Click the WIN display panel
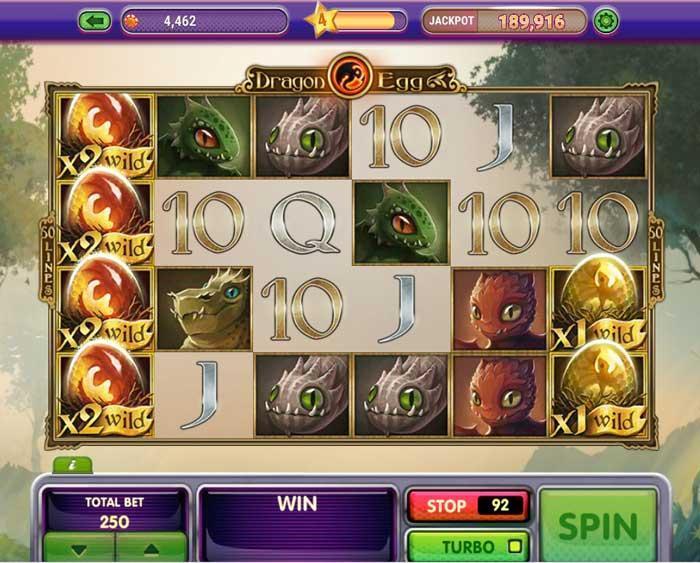The height and width of the screenshot is (563, 700). pyautogui.click(x=297, y=523)
